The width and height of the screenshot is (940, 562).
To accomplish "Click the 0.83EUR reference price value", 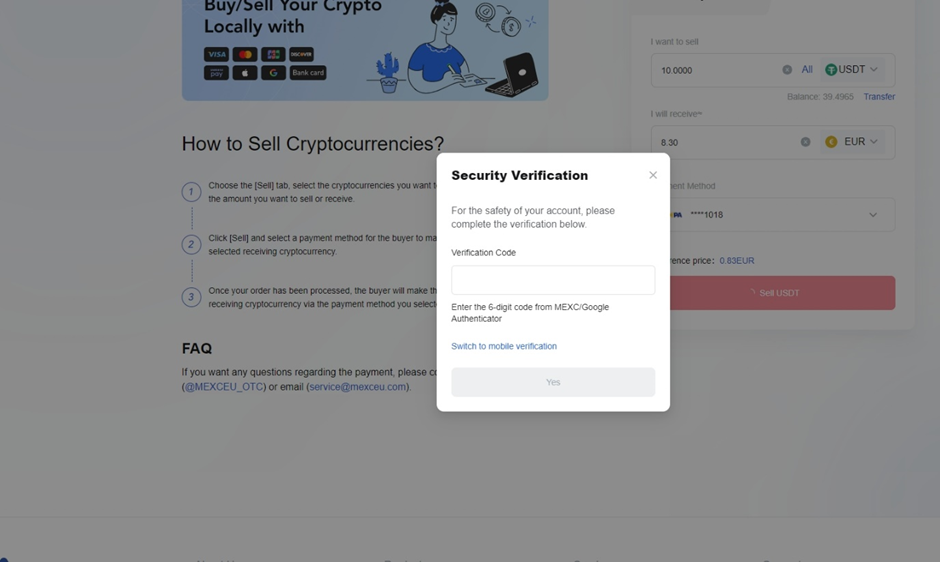I will pos(737,261).
